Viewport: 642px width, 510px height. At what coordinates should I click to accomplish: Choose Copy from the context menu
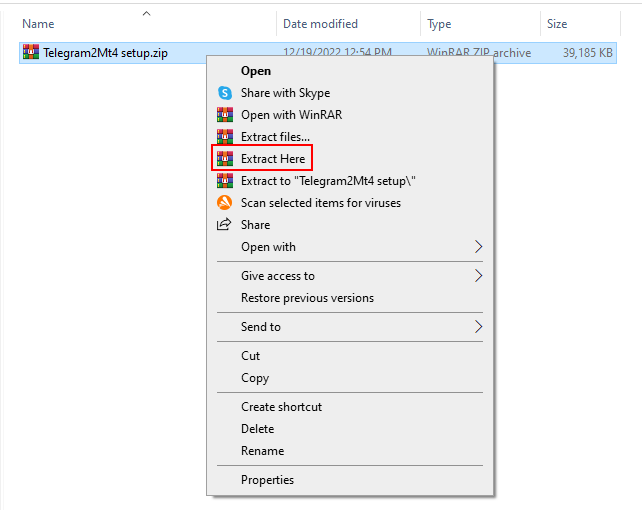(x=255, y=378)
